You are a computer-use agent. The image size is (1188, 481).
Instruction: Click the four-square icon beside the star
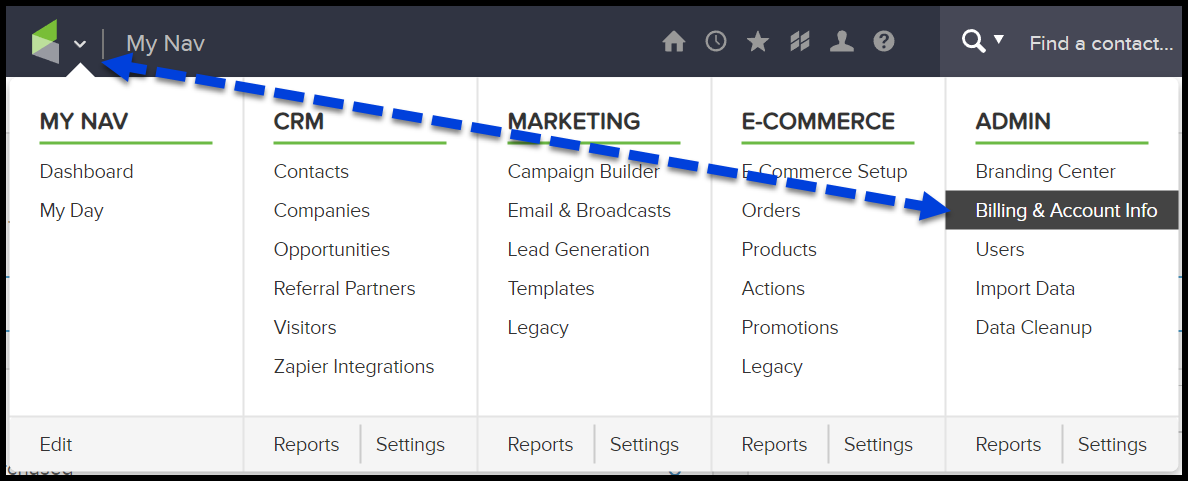point(799,42)
